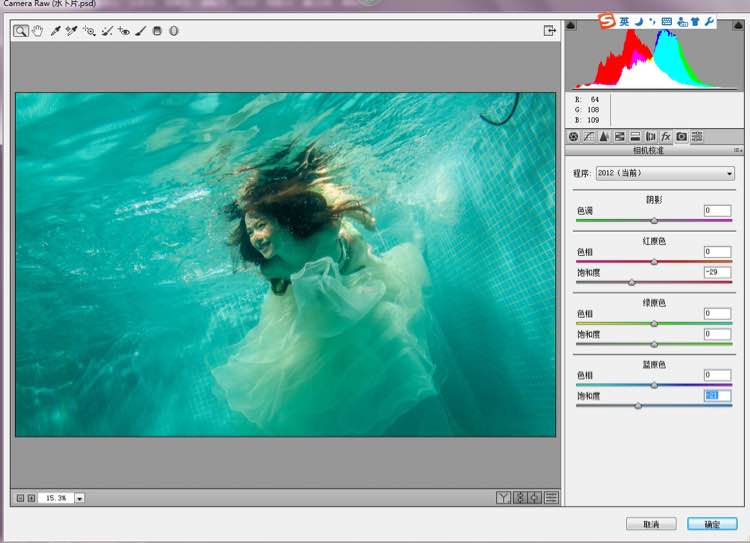Click the Sogou input method S logo
This screenshot has height=543, width=750.
tap(607, 21)
